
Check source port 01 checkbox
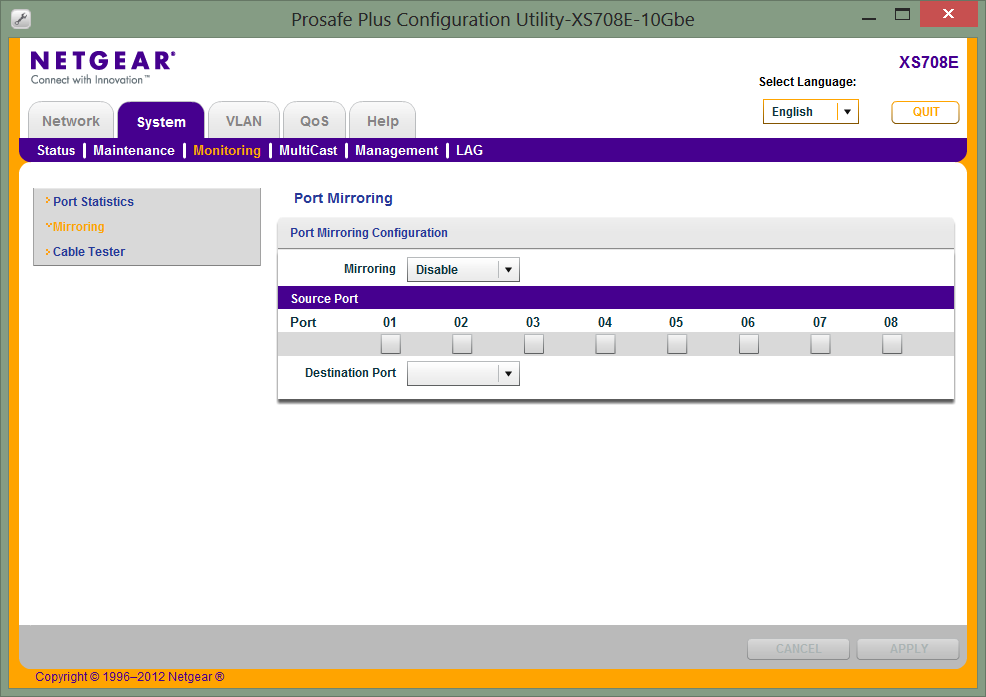(391, 344)
